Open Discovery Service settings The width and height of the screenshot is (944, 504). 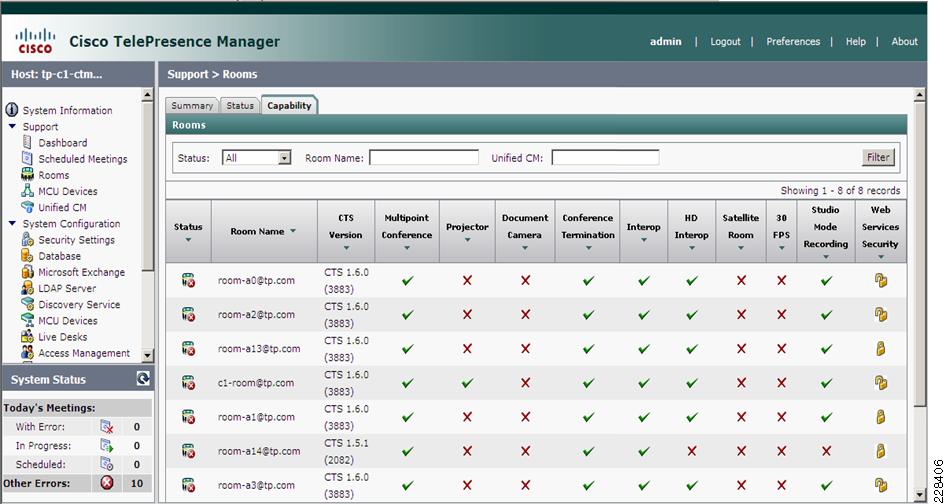(x=79, y=305)
